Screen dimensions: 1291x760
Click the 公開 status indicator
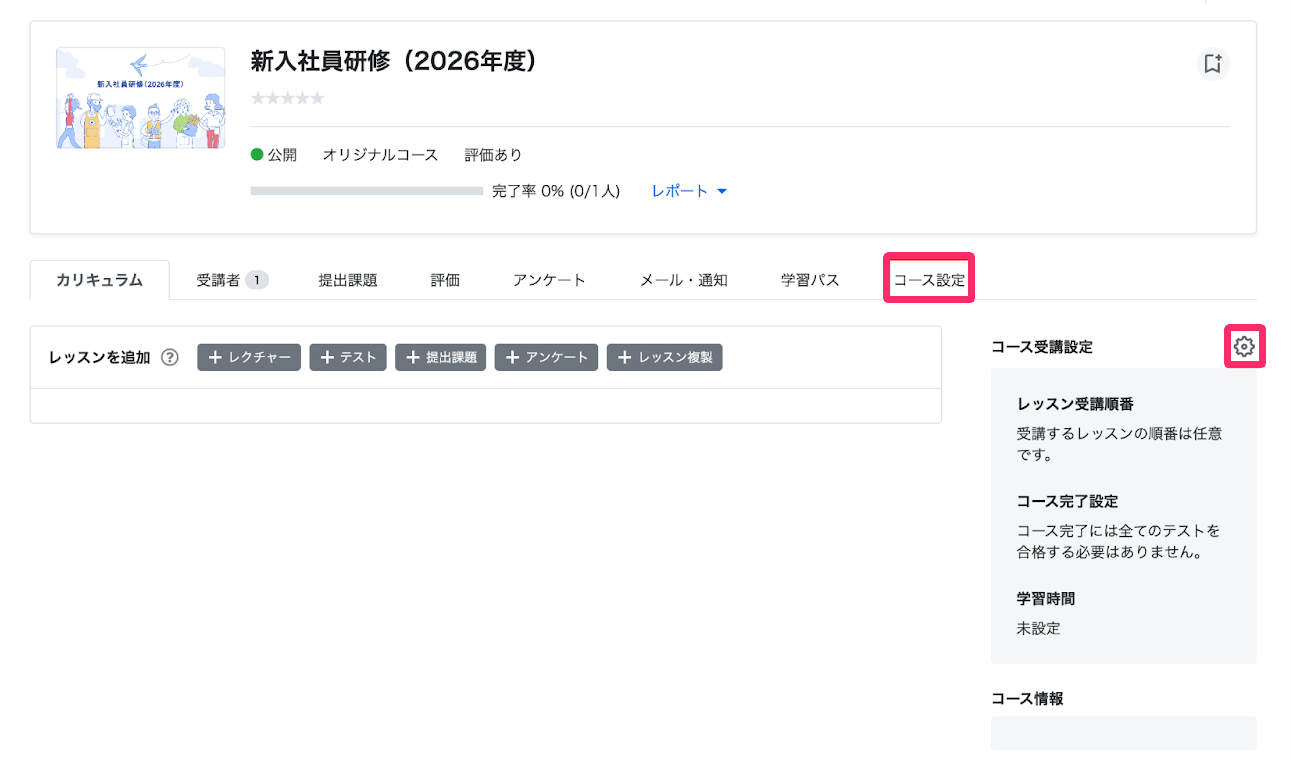(274, 155)
